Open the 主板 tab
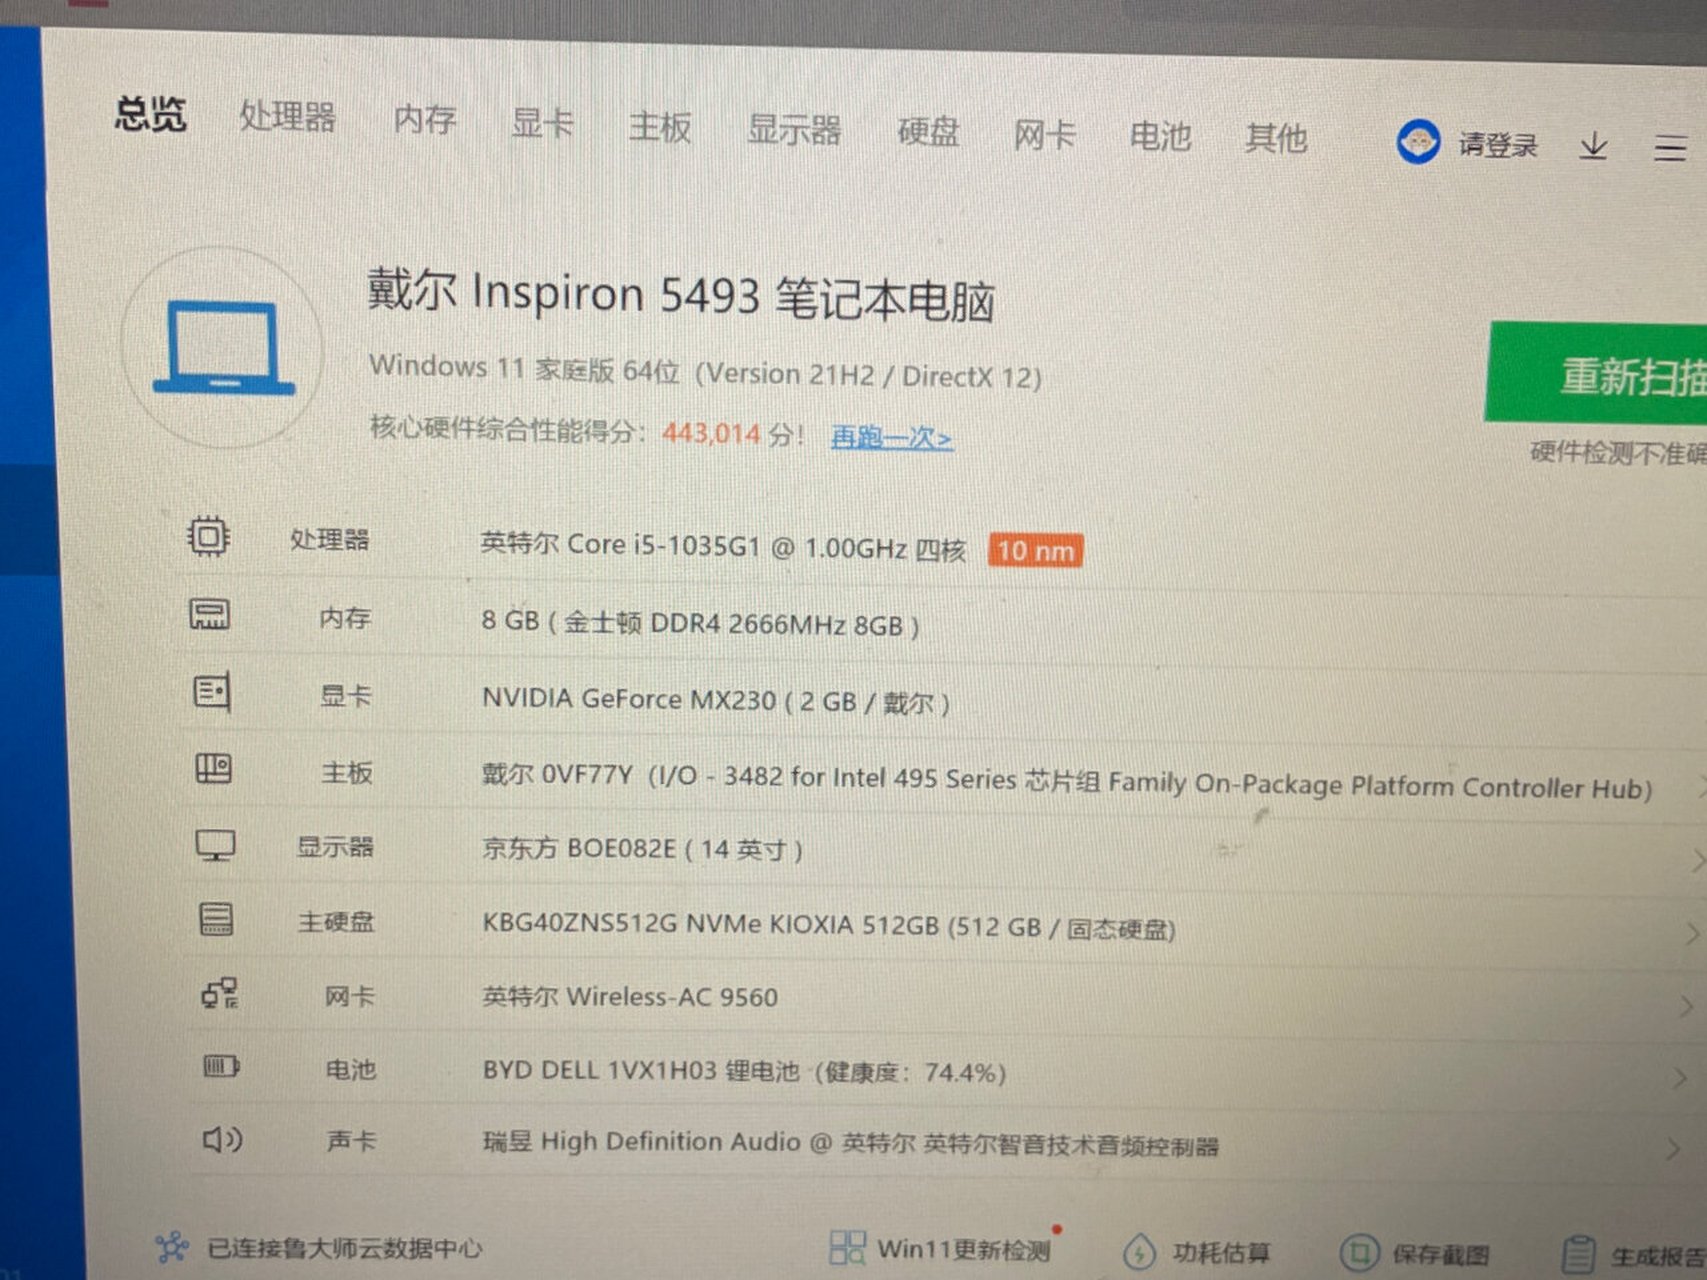Viewport: 1707px width, 1280px height. click(660, 127)
